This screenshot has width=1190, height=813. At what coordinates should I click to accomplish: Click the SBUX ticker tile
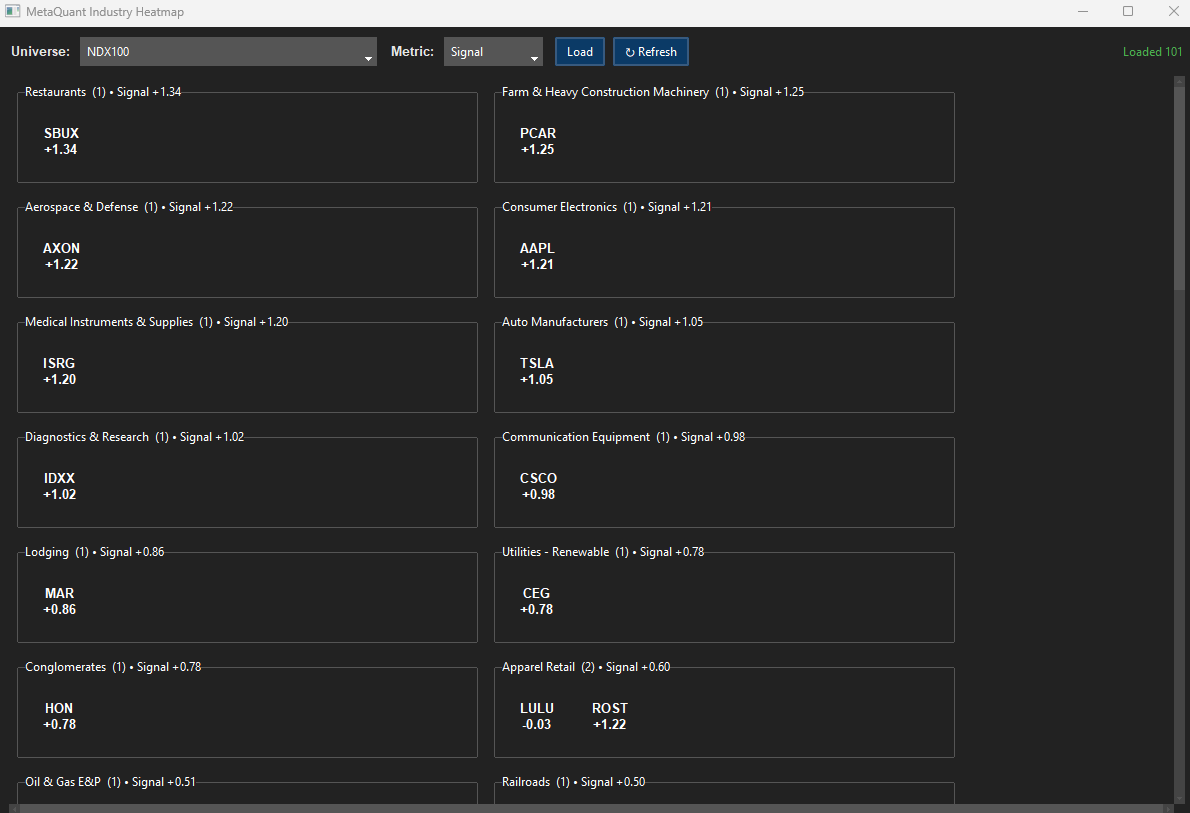(61, 141)
